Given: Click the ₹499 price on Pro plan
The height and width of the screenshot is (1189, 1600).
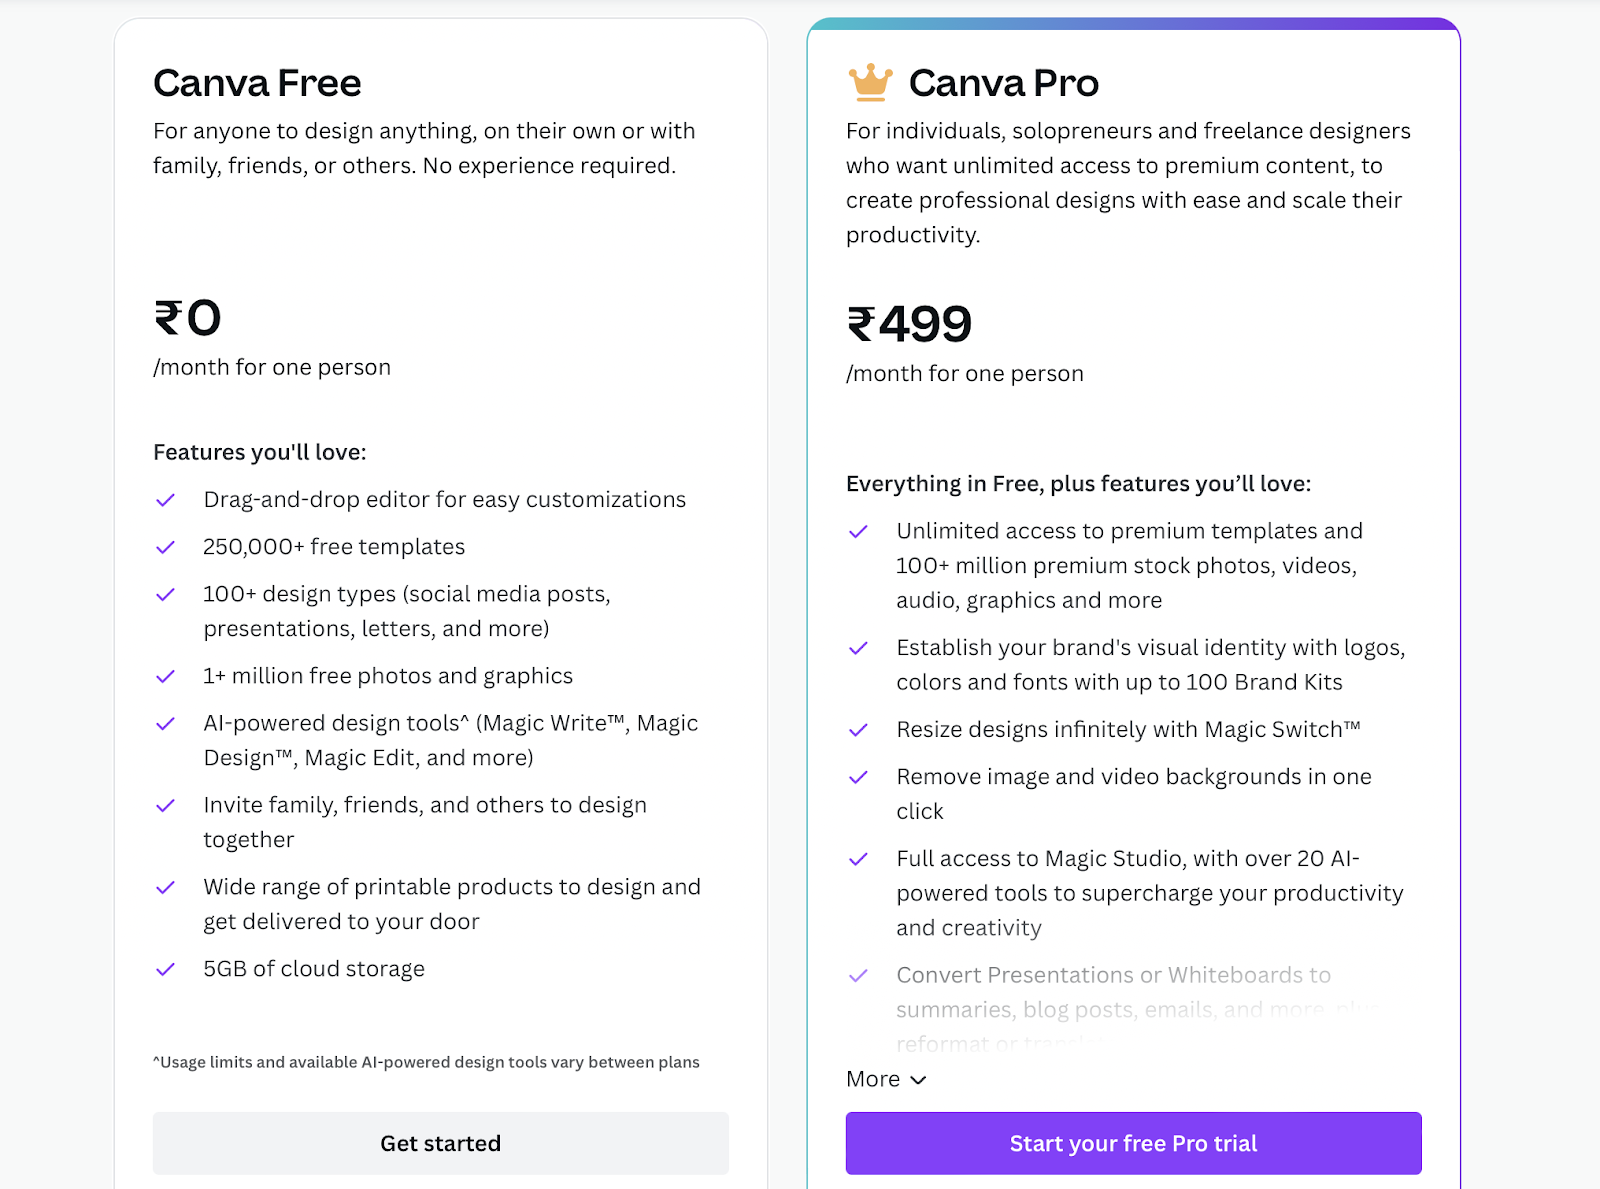Looking at the screenshot, I should click(x=909, y=323).
